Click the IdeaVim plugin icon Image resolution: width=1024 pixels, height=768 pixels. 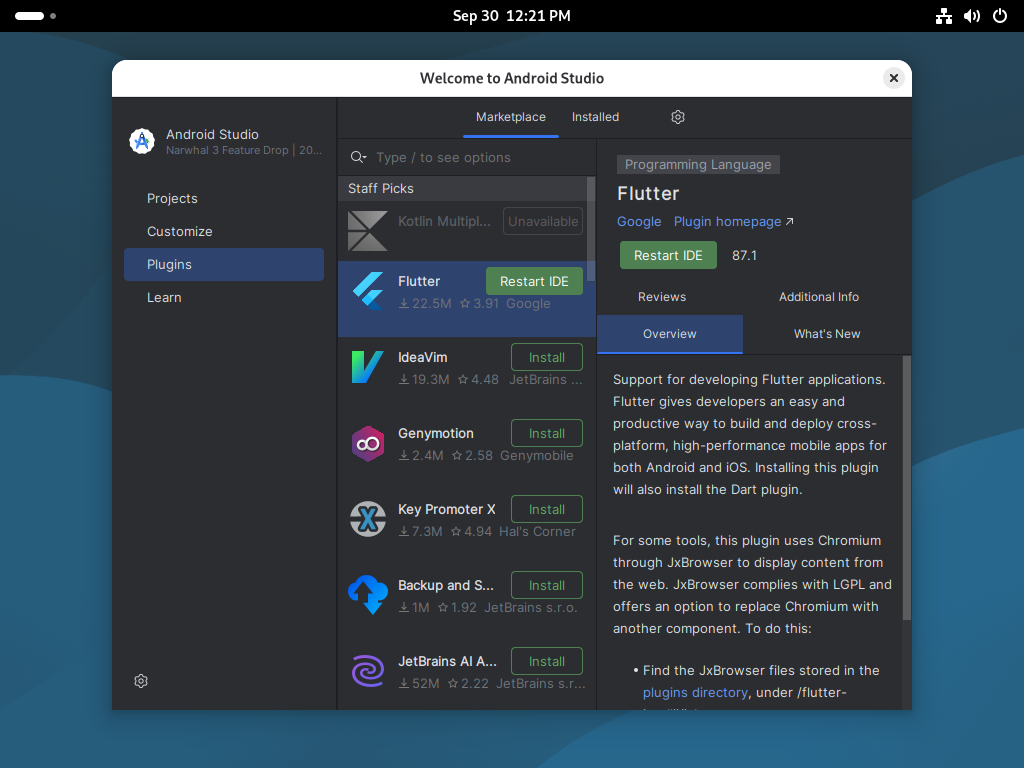[x=367, y=367]
